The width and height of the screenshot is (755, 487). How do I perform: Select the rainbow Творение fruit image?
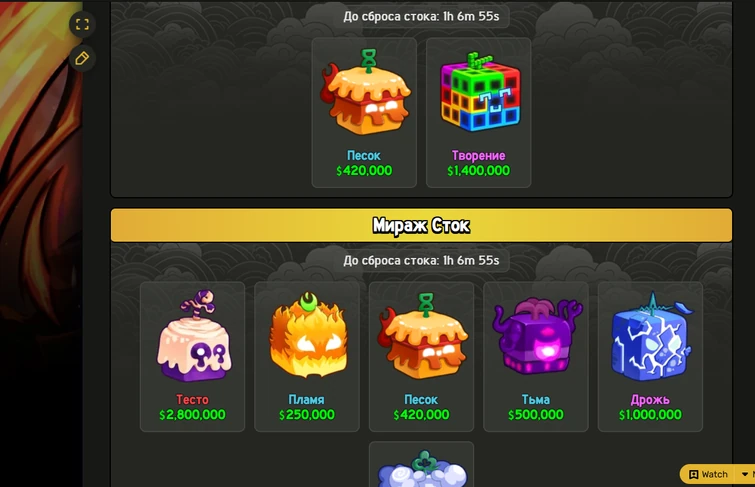[480, 92]
